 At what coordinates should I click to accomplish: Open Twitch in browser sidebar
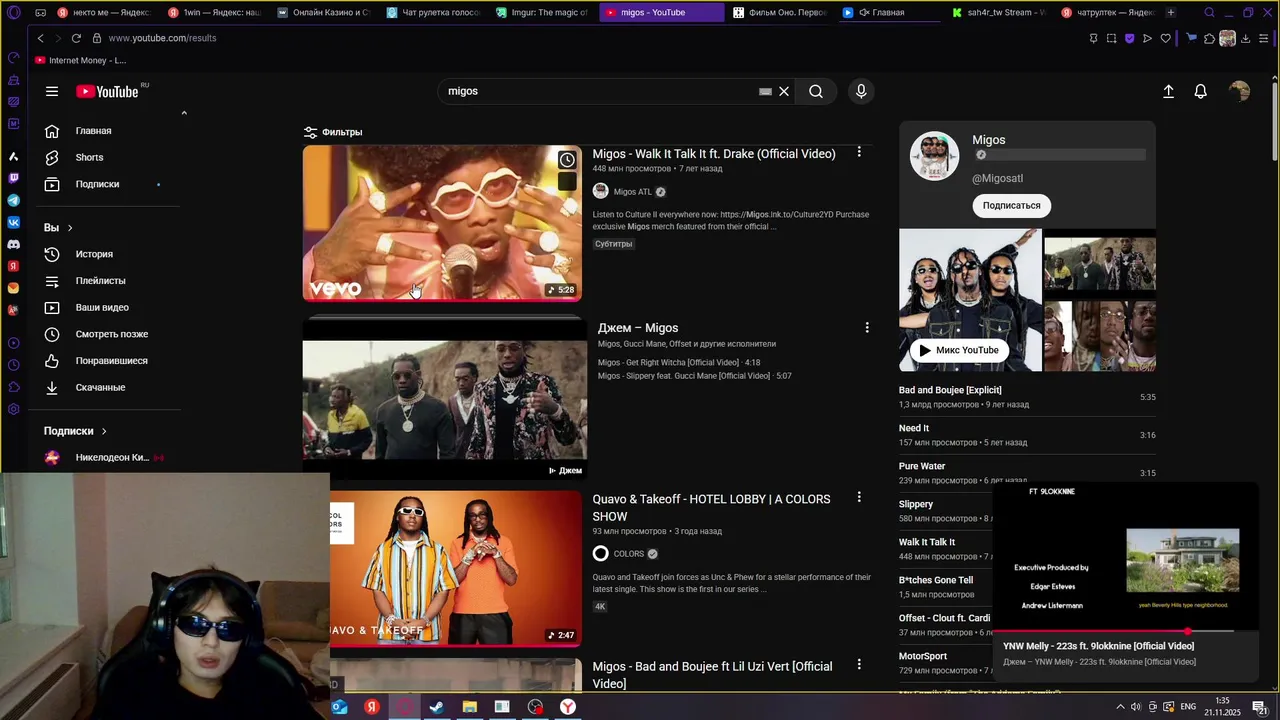[x=13, y=178]
